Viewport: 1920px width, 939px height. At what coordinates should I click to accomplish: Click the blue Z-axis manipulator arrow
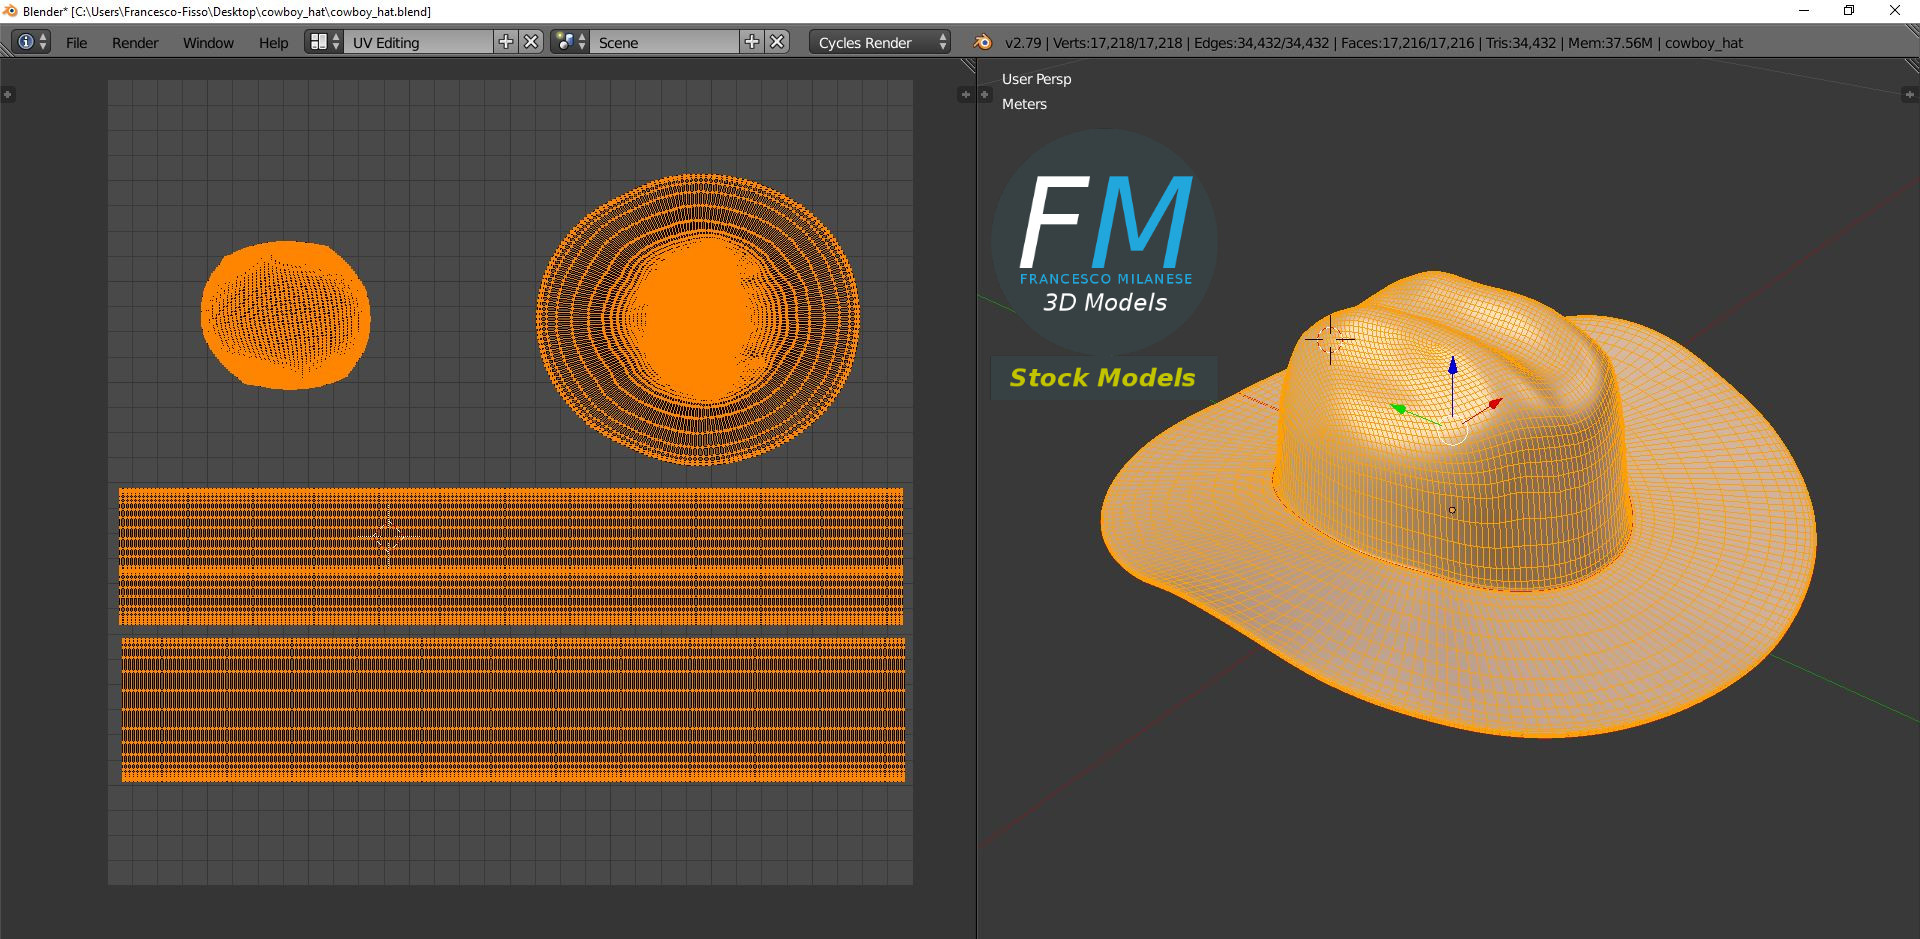(1453, 366)
